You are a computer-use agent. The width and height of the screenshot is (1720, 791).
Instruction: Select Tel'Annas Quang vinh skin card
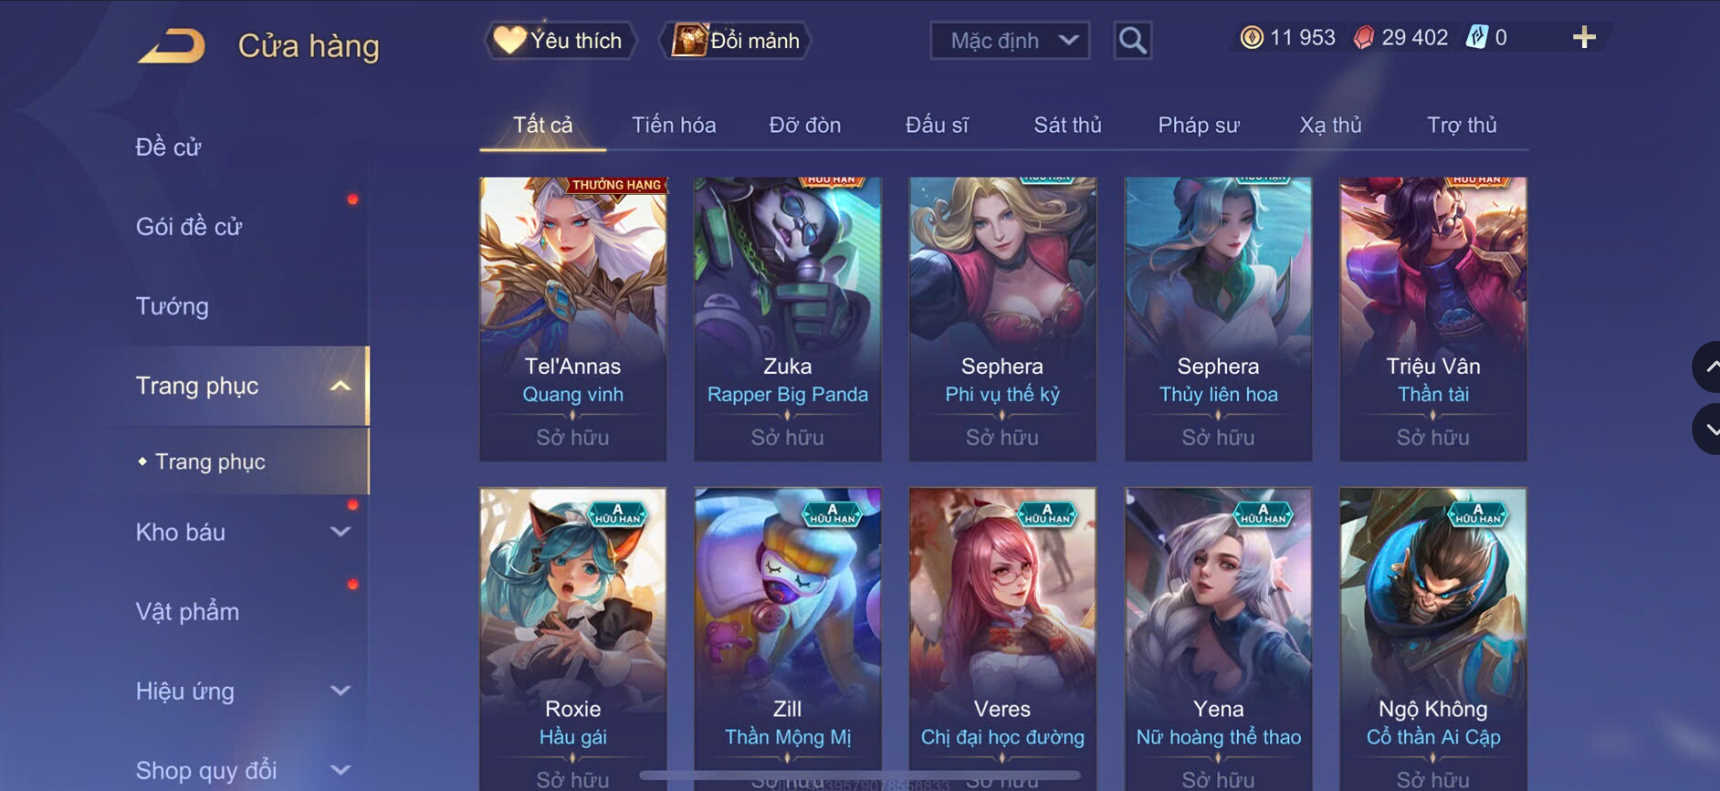tap(573, 319)
